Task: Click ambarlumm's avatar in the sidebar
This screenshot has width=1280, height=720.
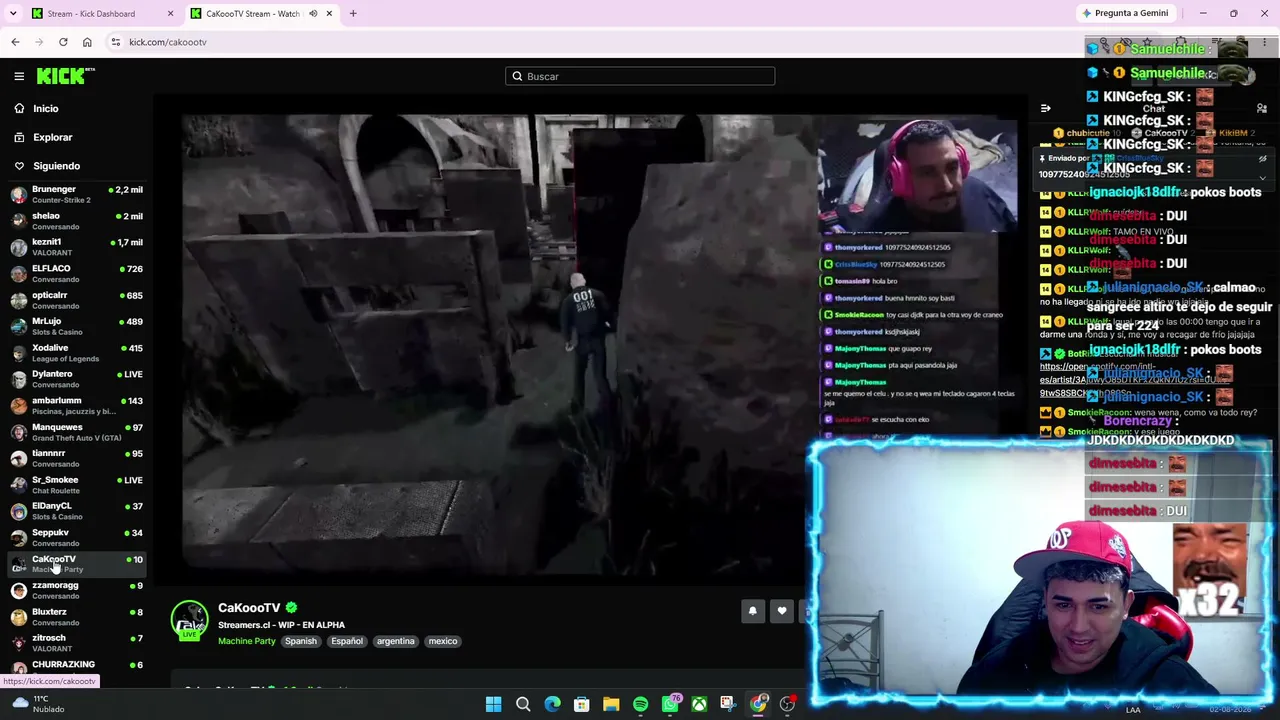Action: coord(18,405)
